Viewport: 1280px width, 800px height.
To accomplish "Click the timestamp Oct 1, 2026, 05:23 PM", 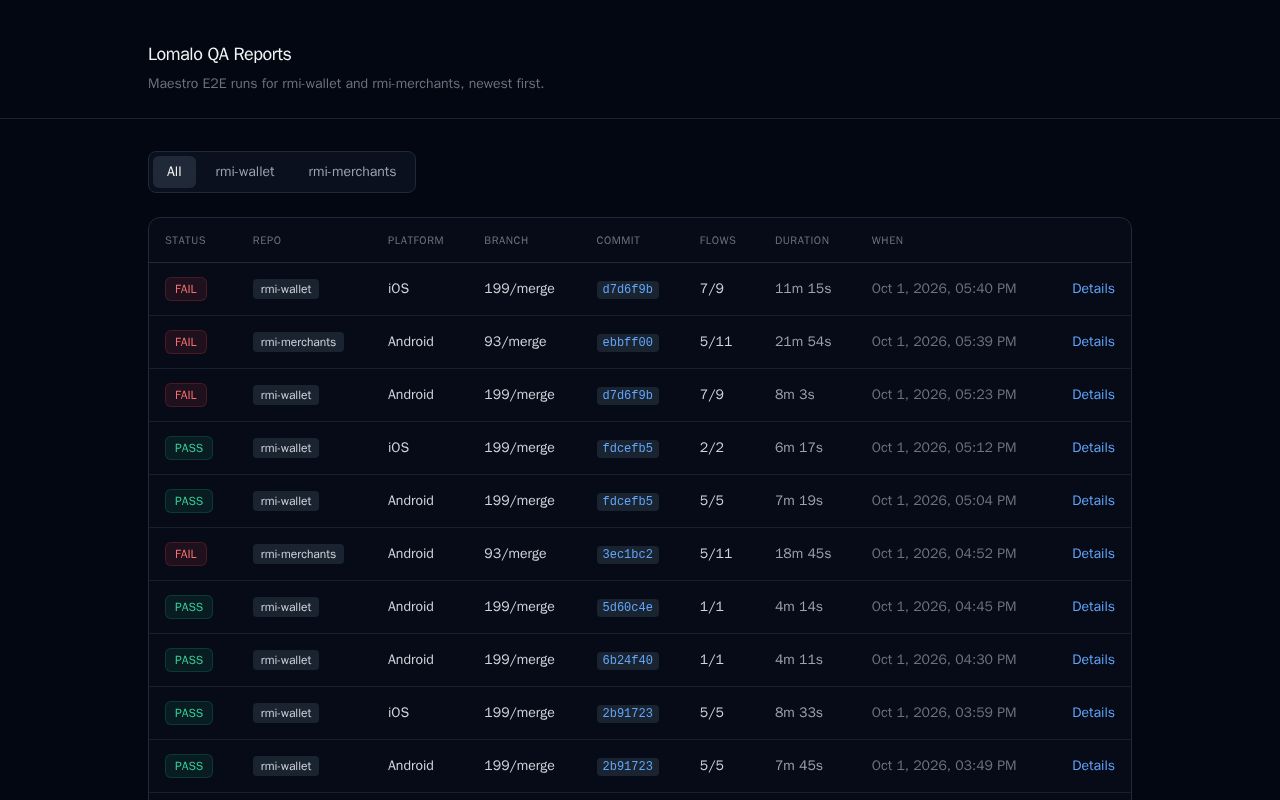I will tap(944, 395).
